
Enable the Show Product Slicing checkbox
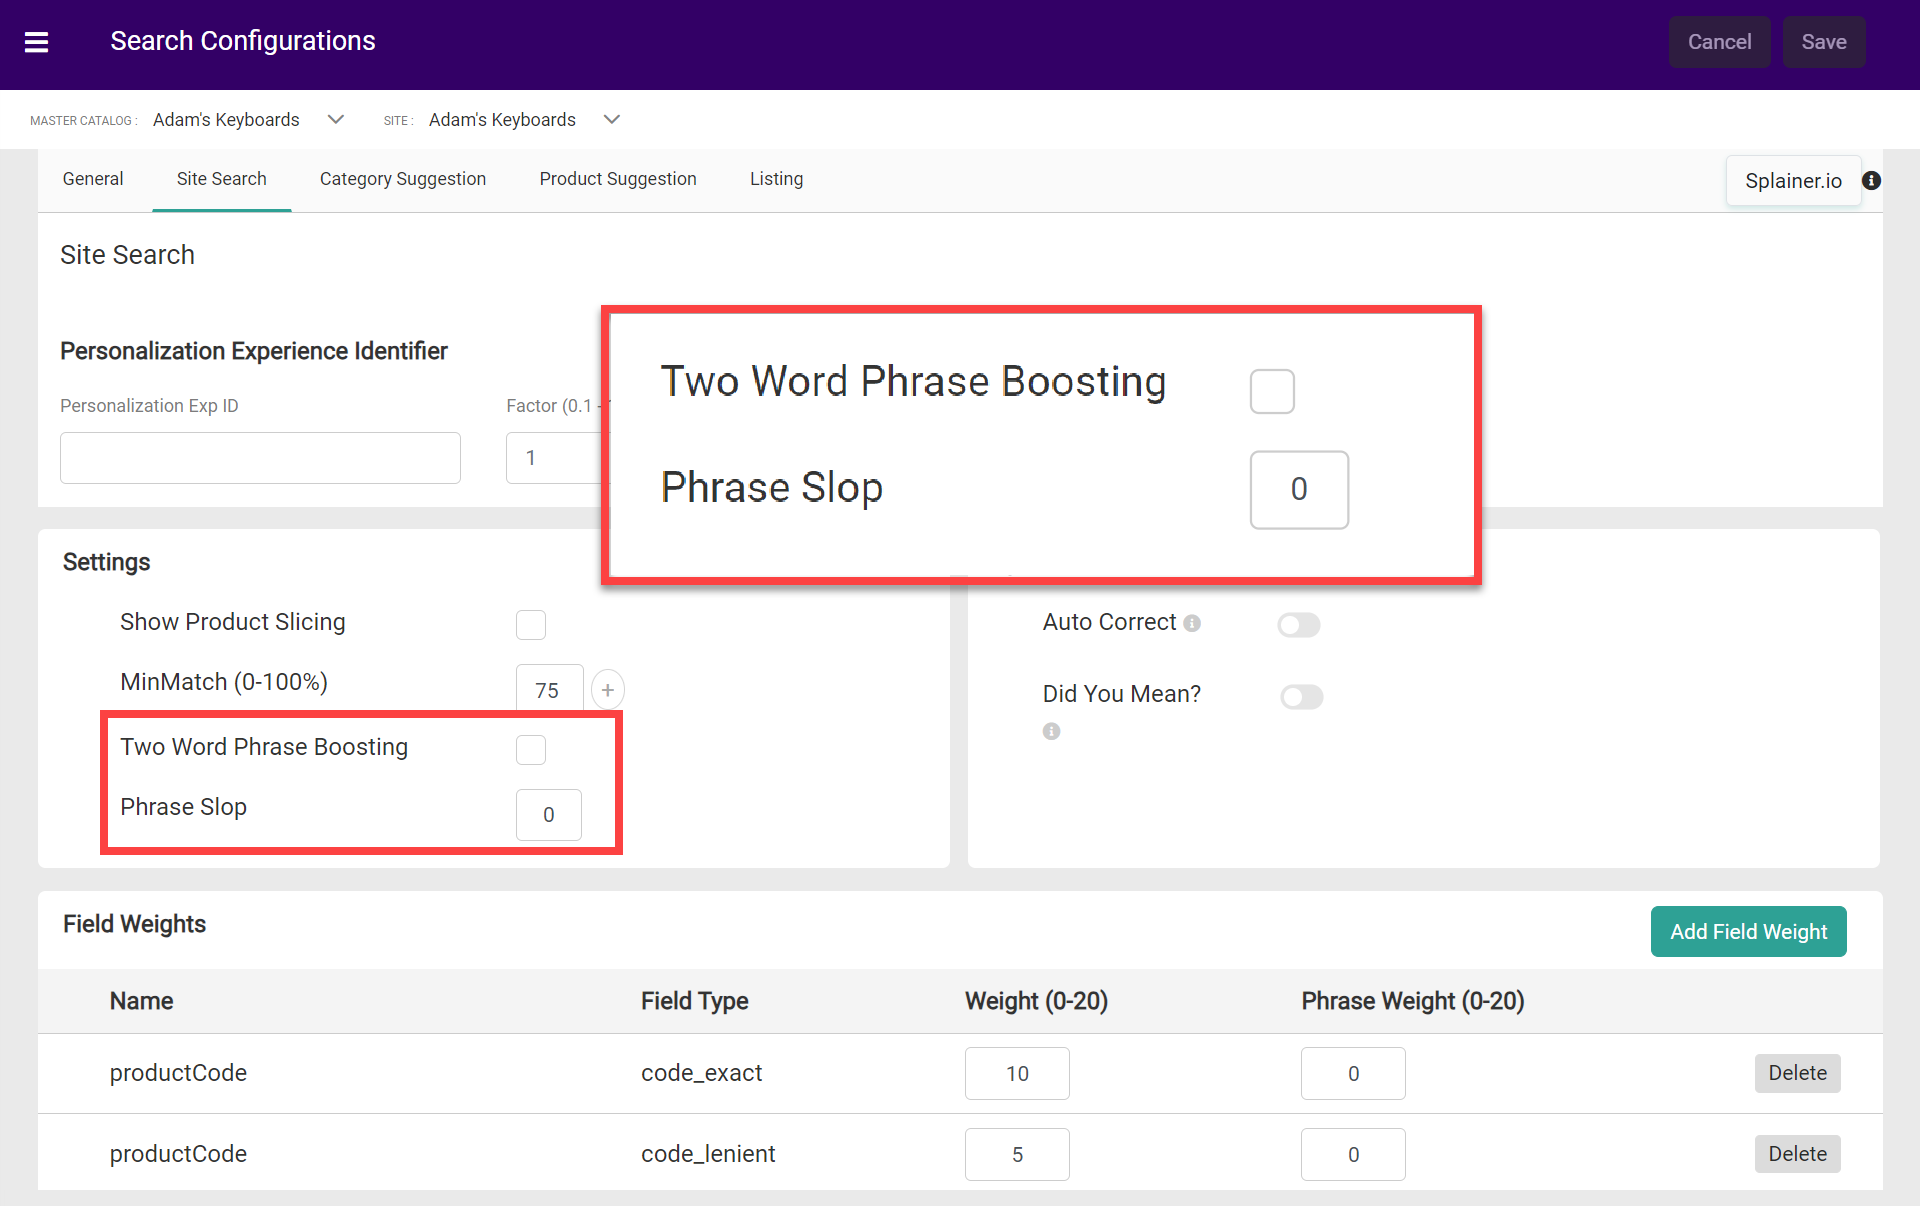pos(531,624)
